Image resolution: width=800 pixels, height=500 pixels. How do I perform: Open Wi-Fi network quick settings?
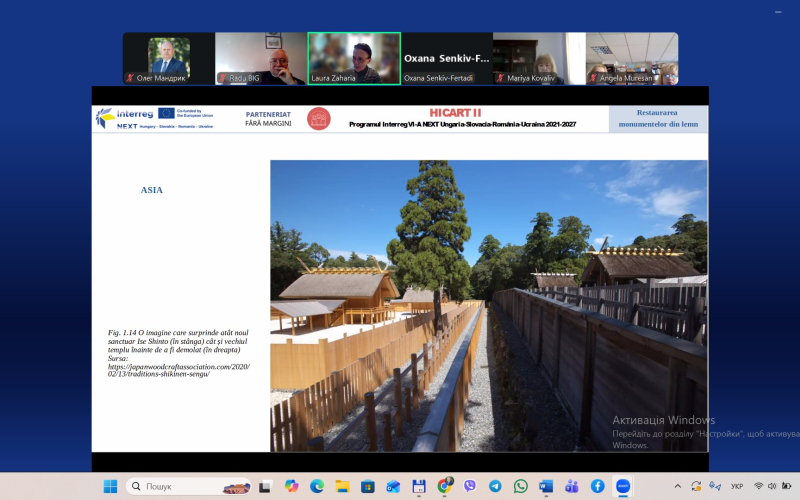pos(759,486)
